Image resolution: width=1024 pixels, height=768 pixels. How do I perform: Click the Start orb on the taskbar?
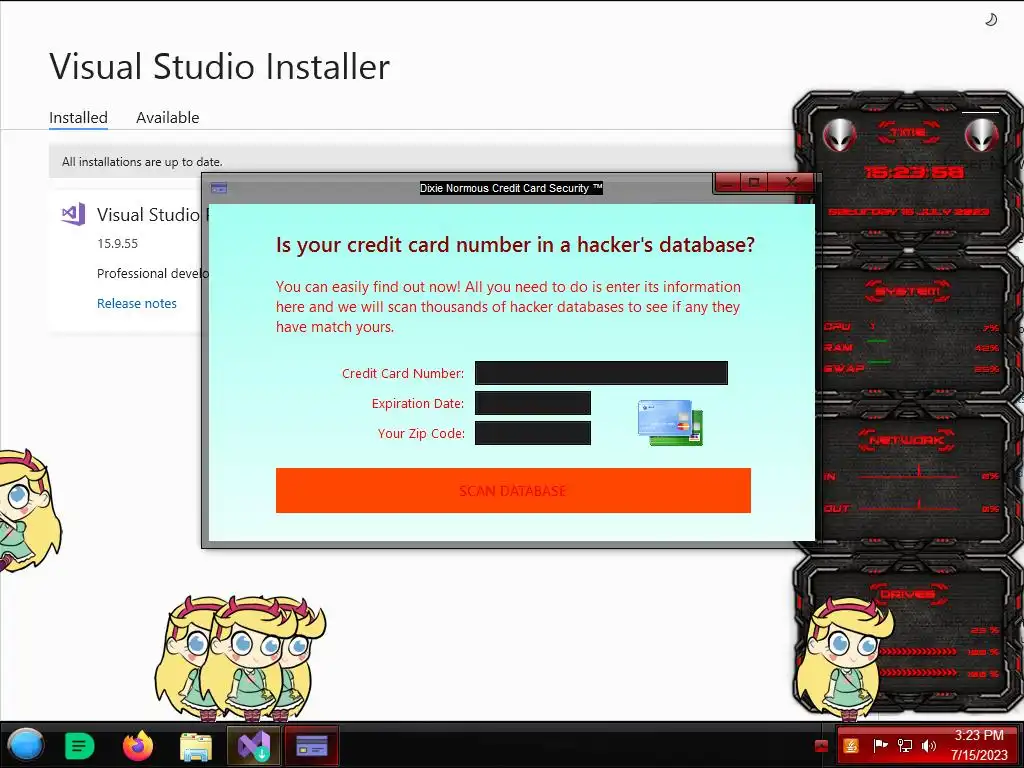[x=25, y=745]
